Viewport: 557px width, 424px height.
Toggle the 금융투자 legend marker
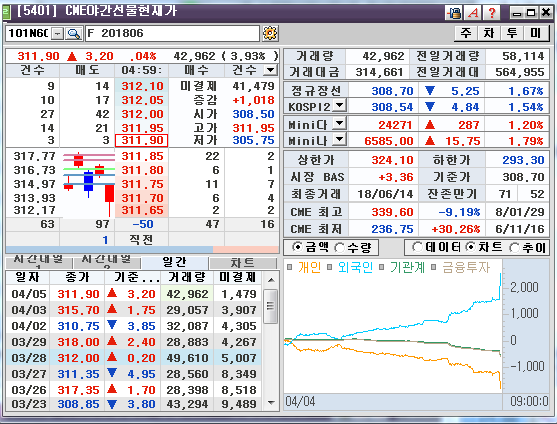pos(433,267)
